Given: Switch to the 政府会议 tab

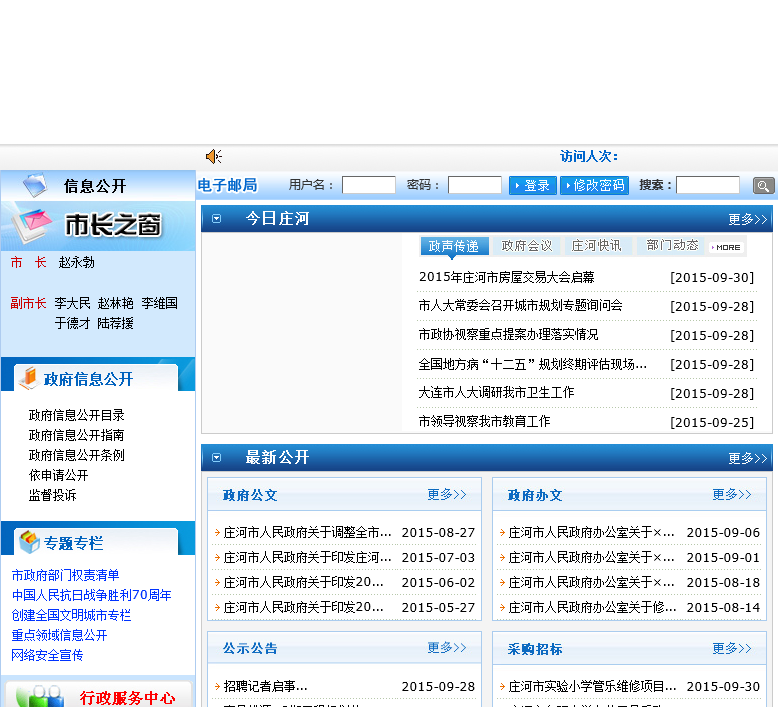Looking at the screenshot, I should tap(527, 246).
